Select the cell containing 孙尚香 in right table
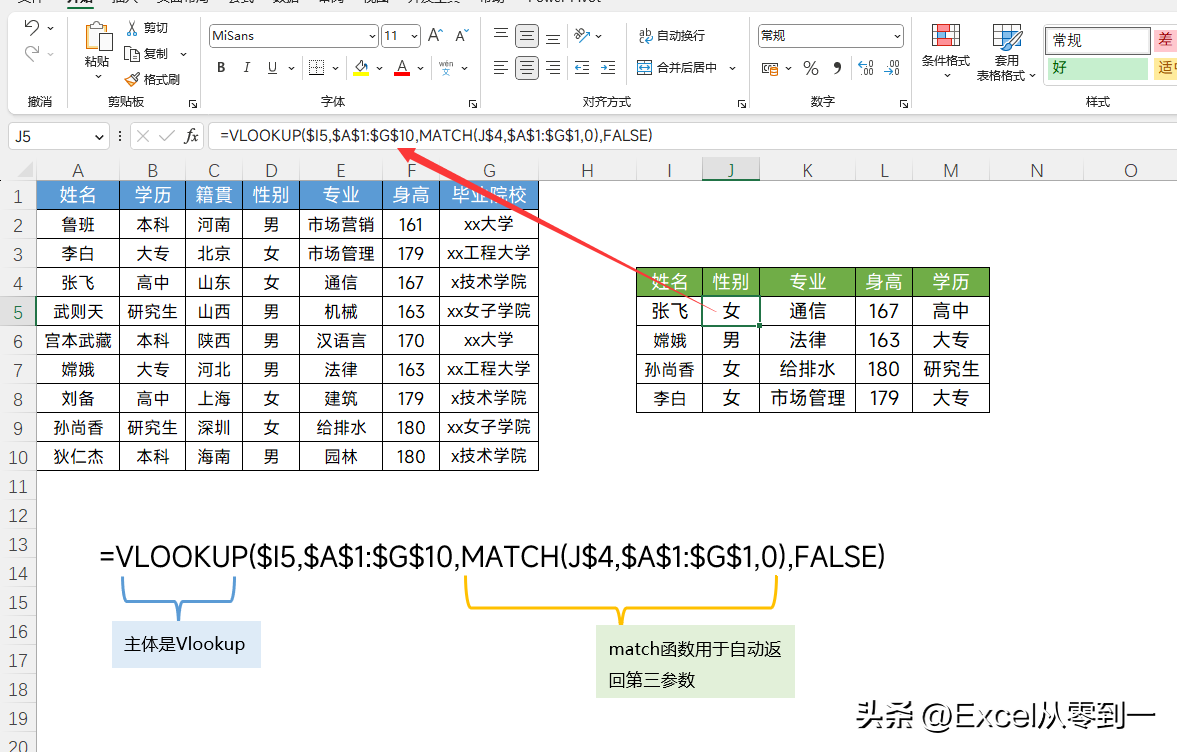 670,369
